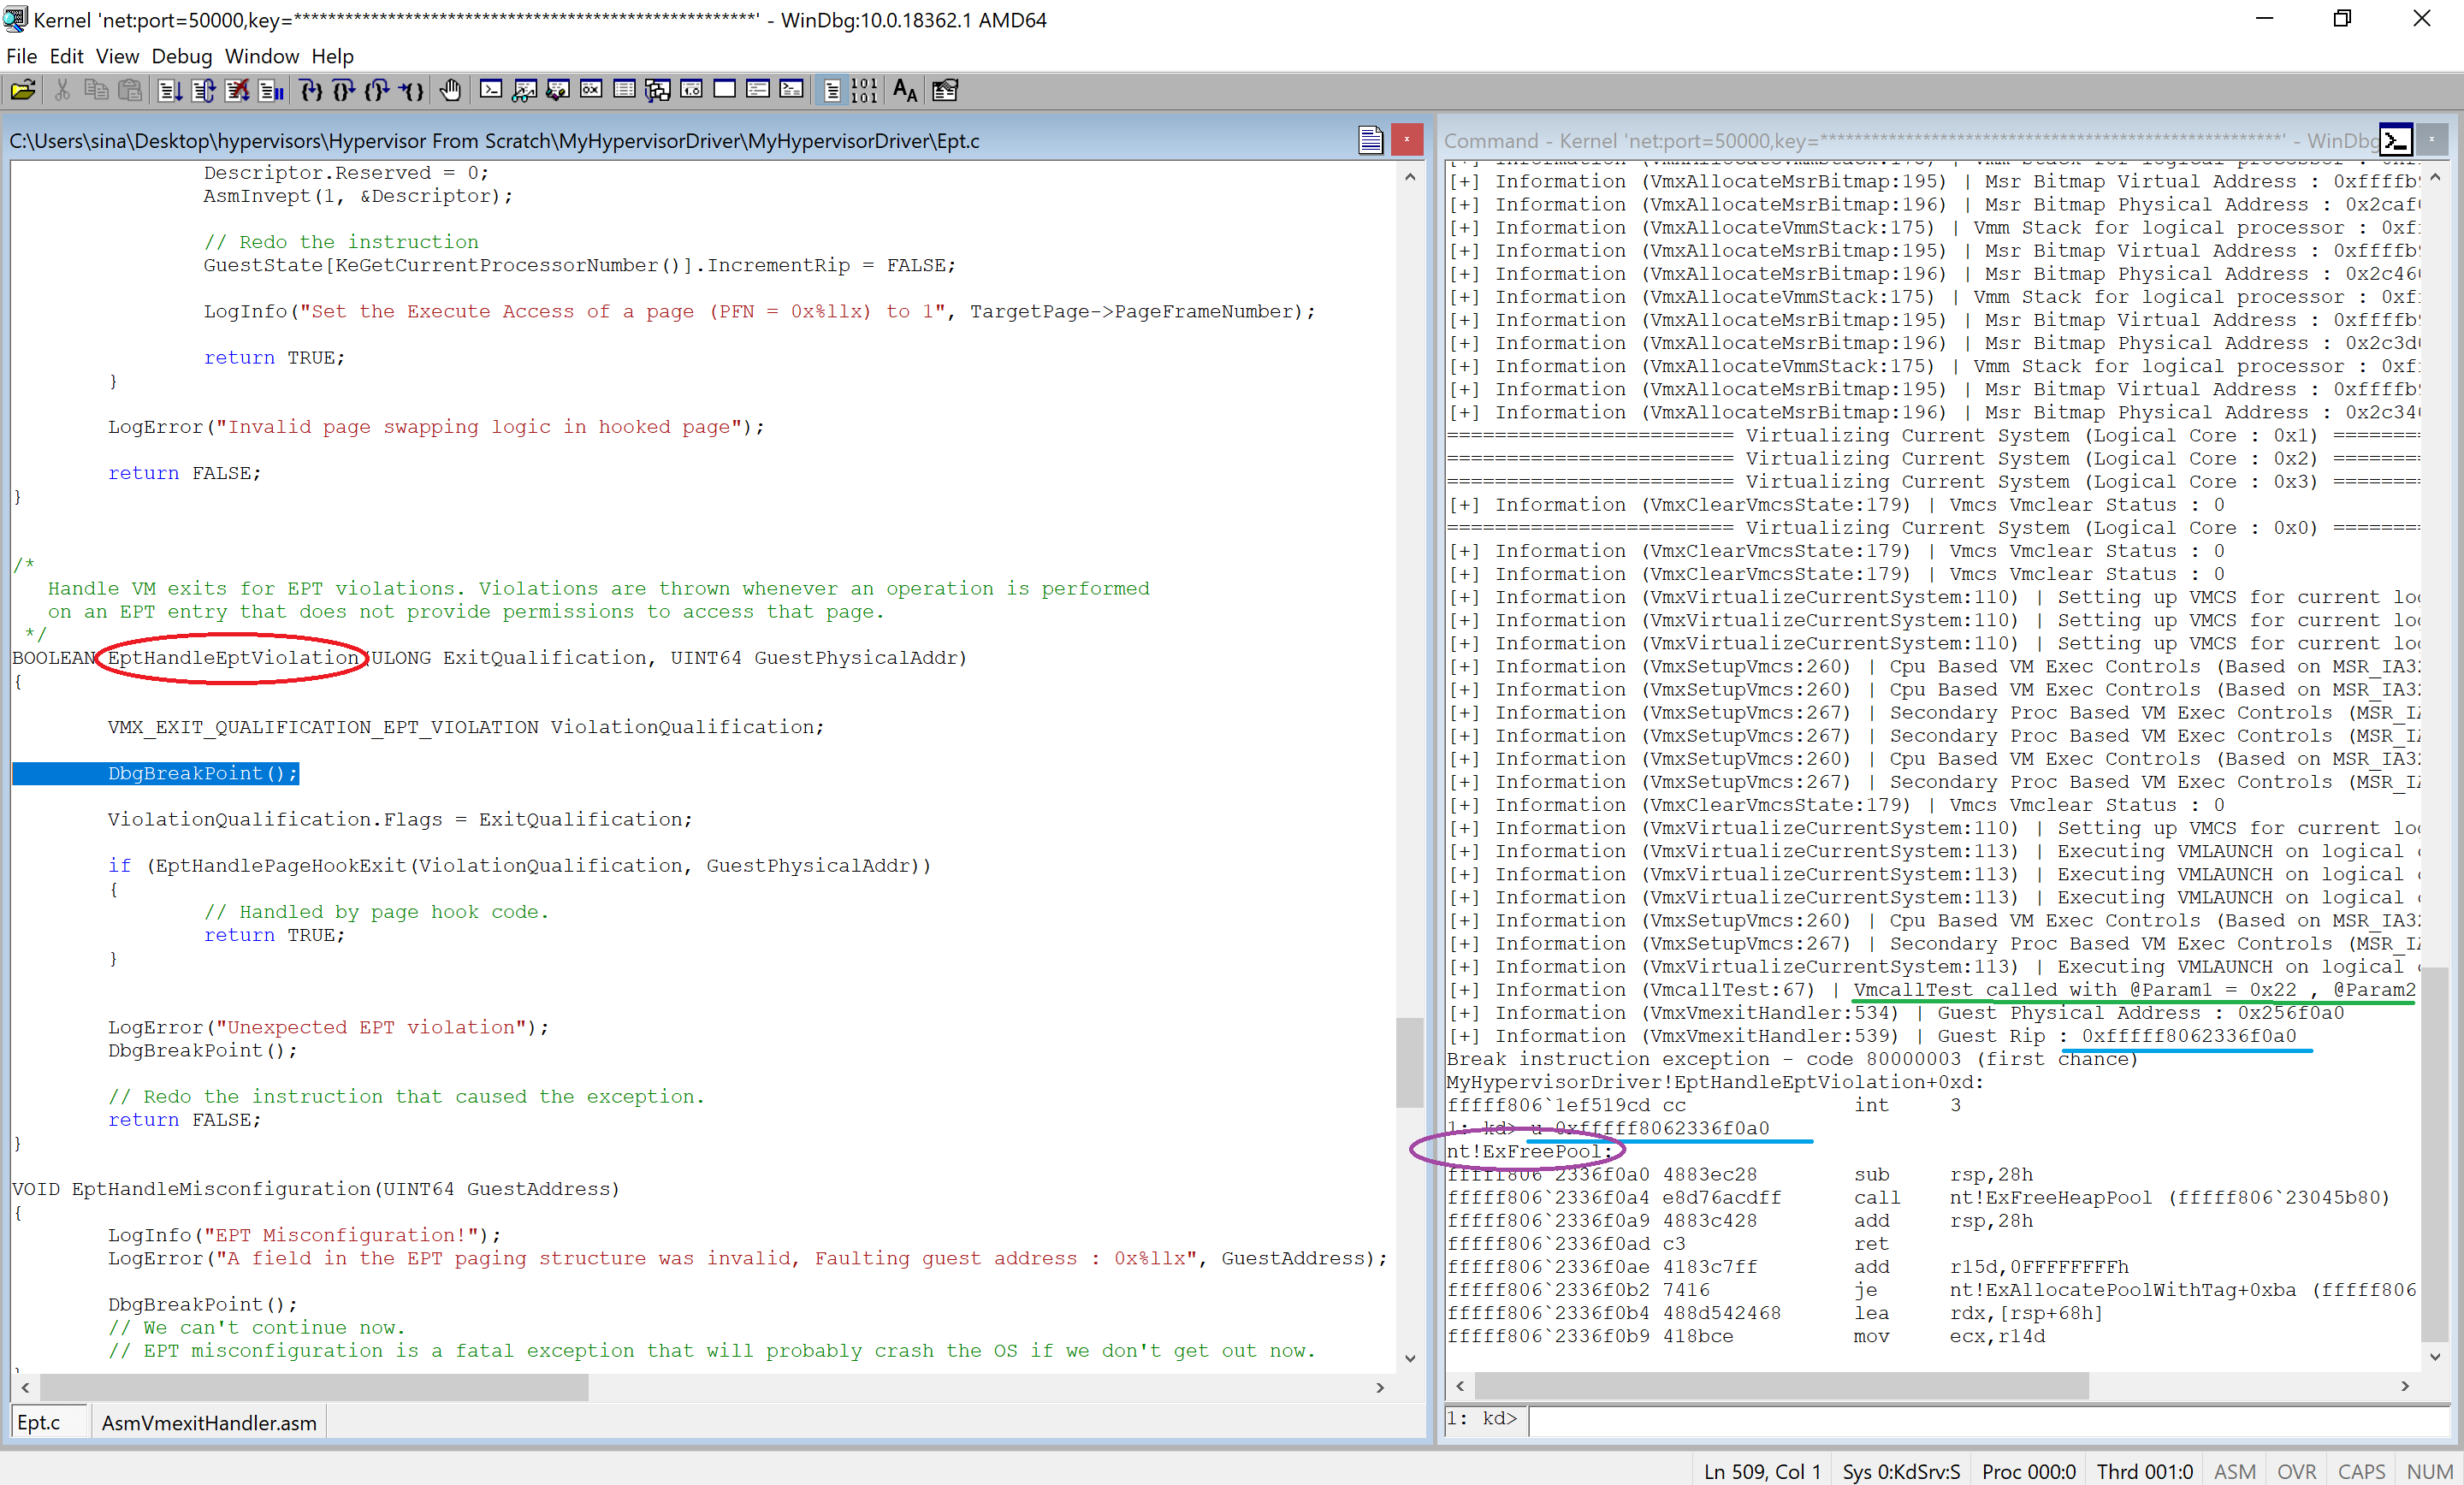Toggle the OVR indicator in status bar
Viewport: 2464px width, 1485px height.
(x=2297, y=1471)
